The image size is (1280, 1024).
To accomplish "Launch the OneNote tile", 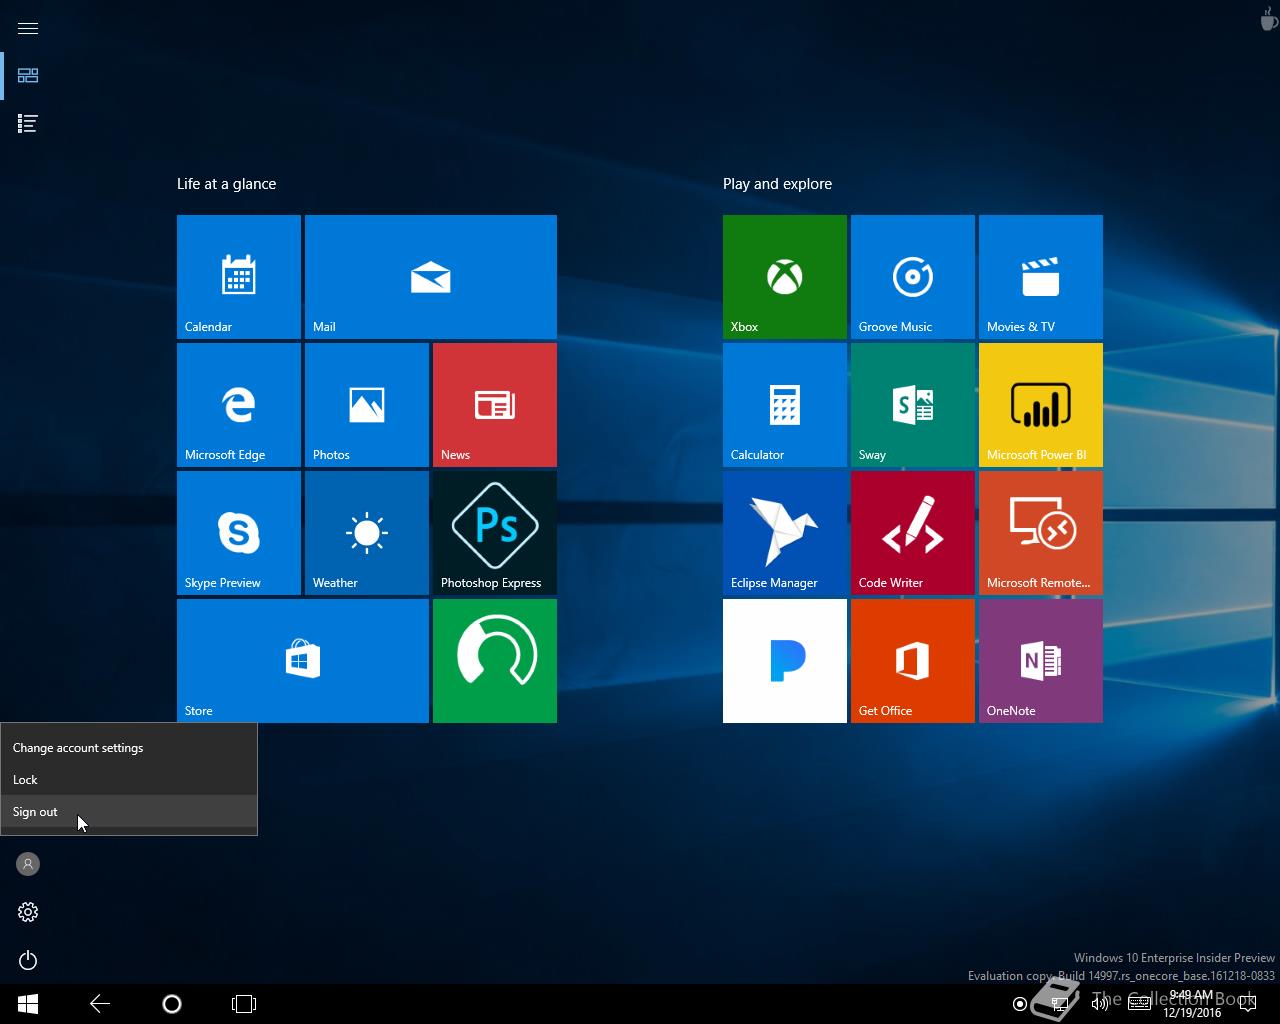I will pos(1041,661).
